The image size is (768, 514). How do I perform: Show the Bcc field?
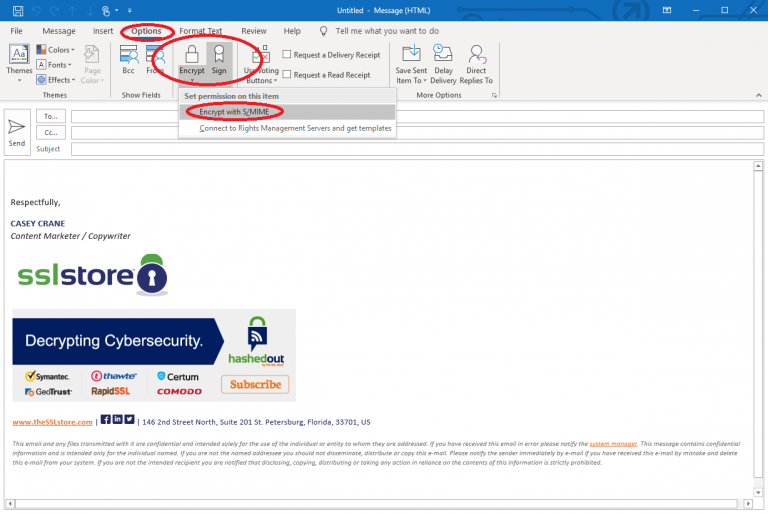[128, 59]
